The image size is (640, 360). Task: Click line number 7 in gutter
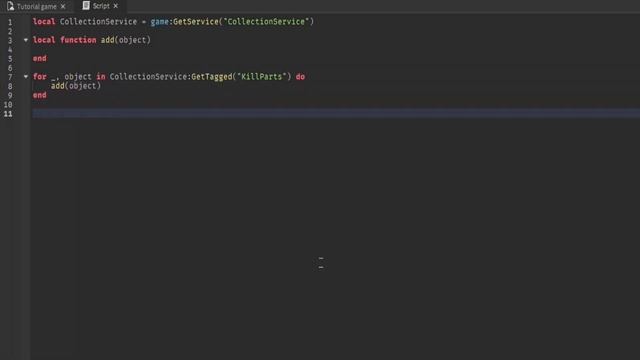[10, 77]
